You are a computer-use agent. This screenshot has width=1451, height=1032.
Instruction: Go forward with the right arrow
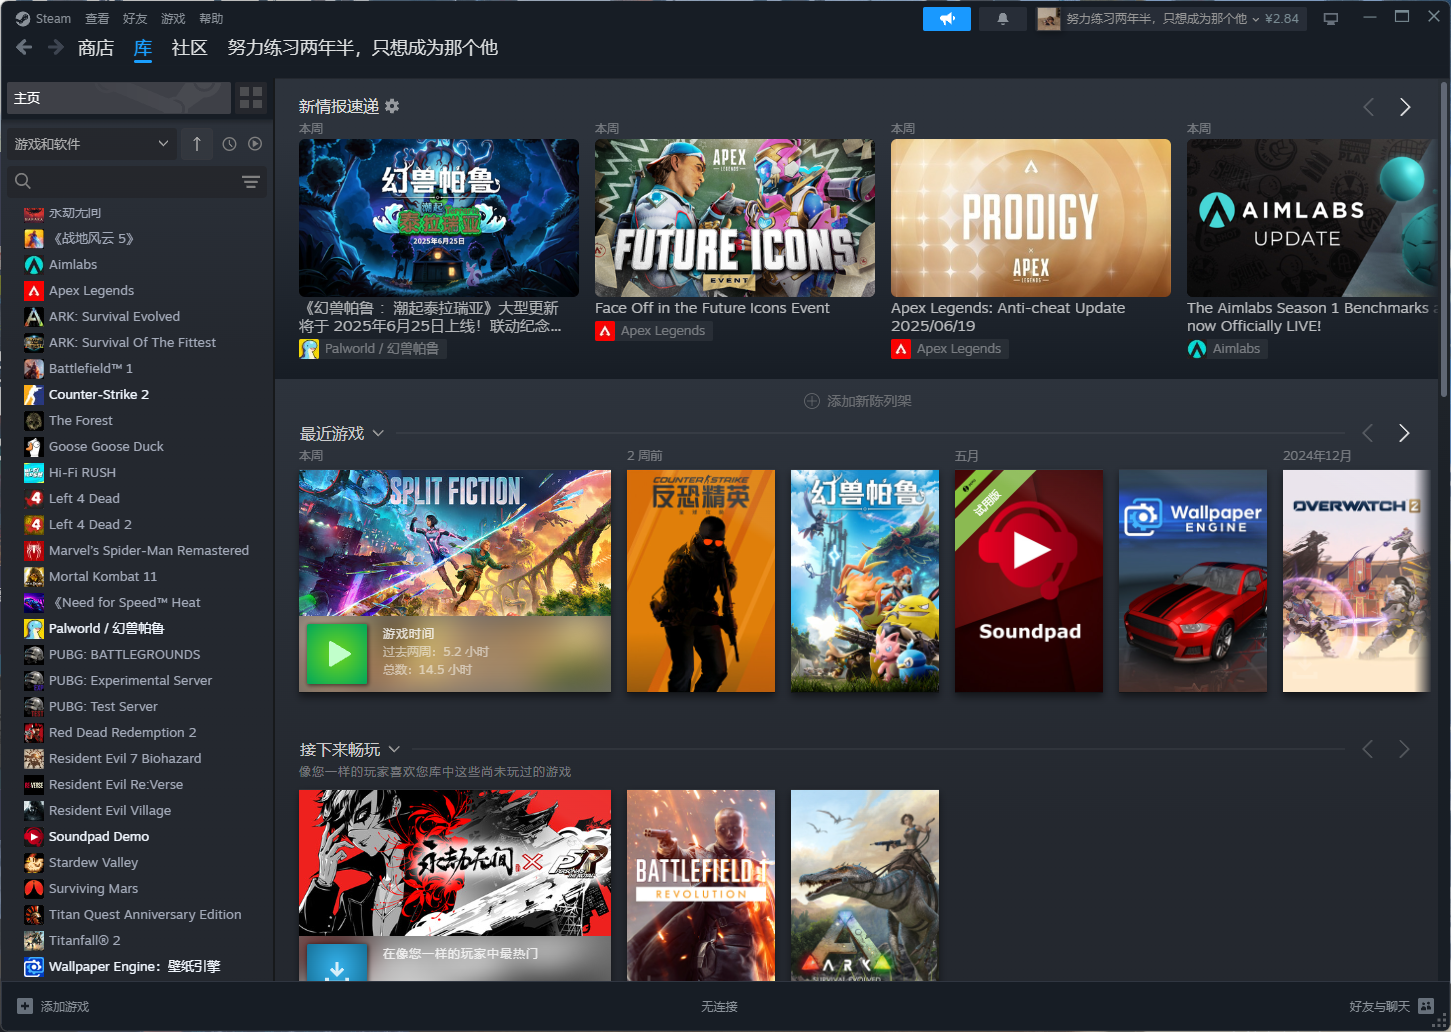[x=56, y=47]
